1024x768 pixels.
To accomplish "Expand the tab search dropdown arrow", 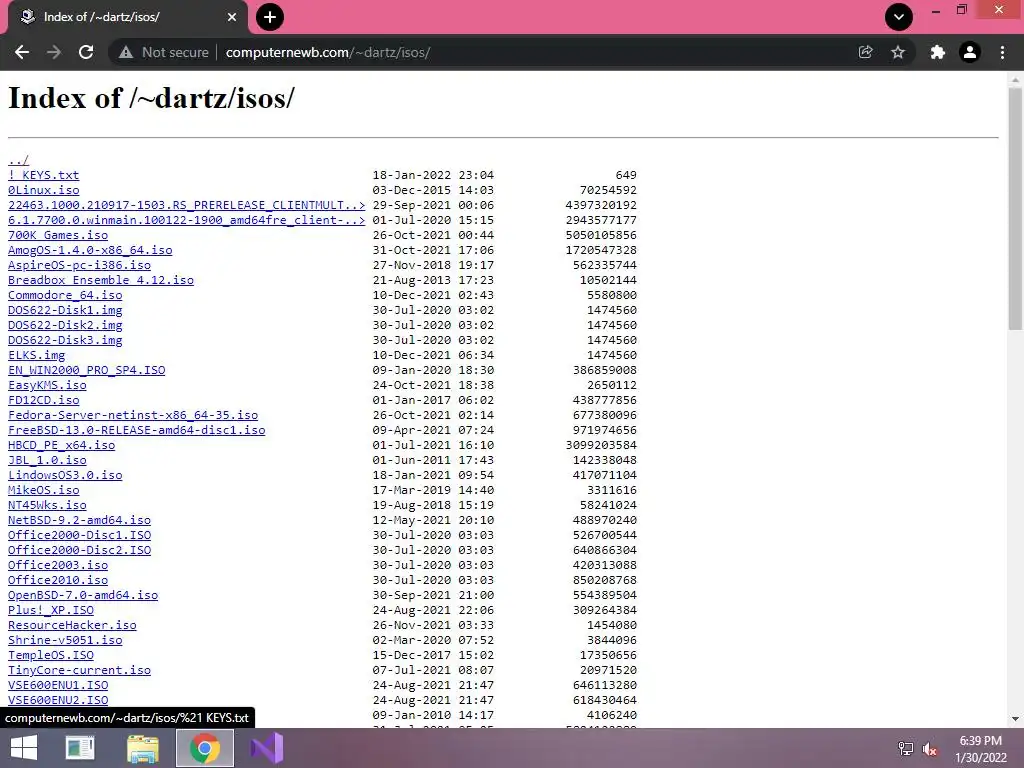I will point(899,17).
